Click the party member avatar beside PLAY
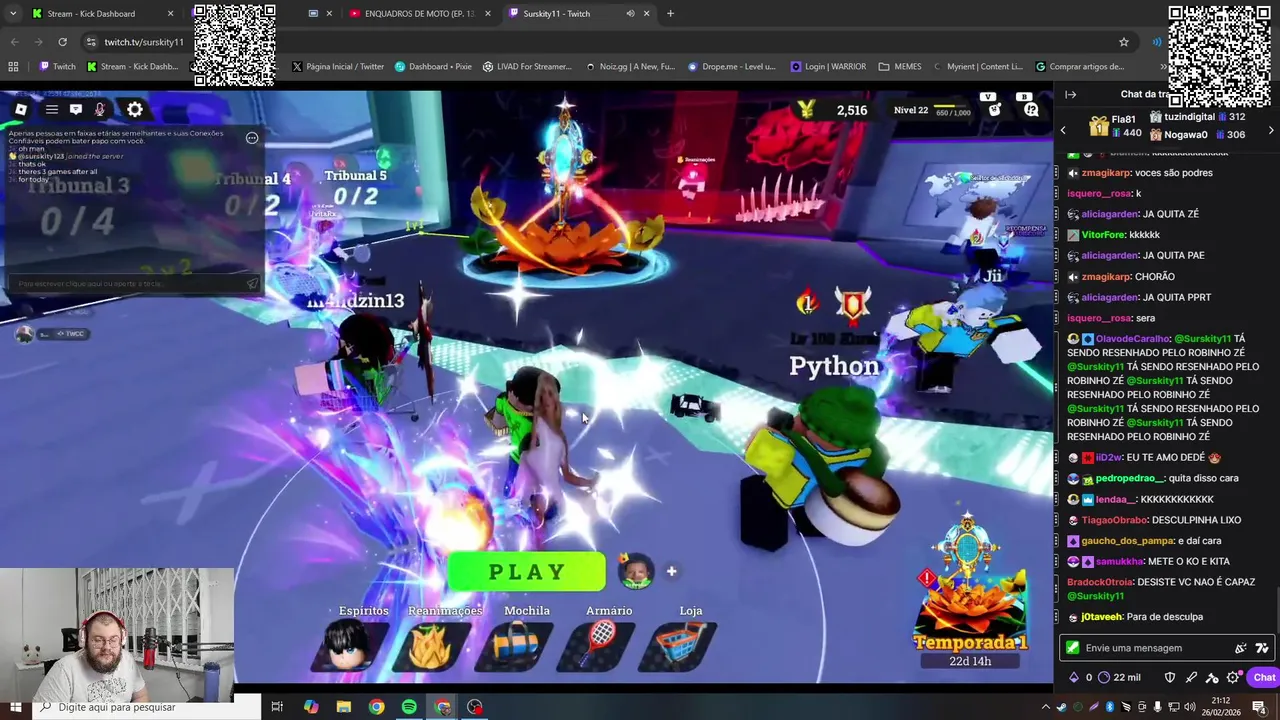The width and height of the screenshot is (1280, 720). click(x=636, y=571)
